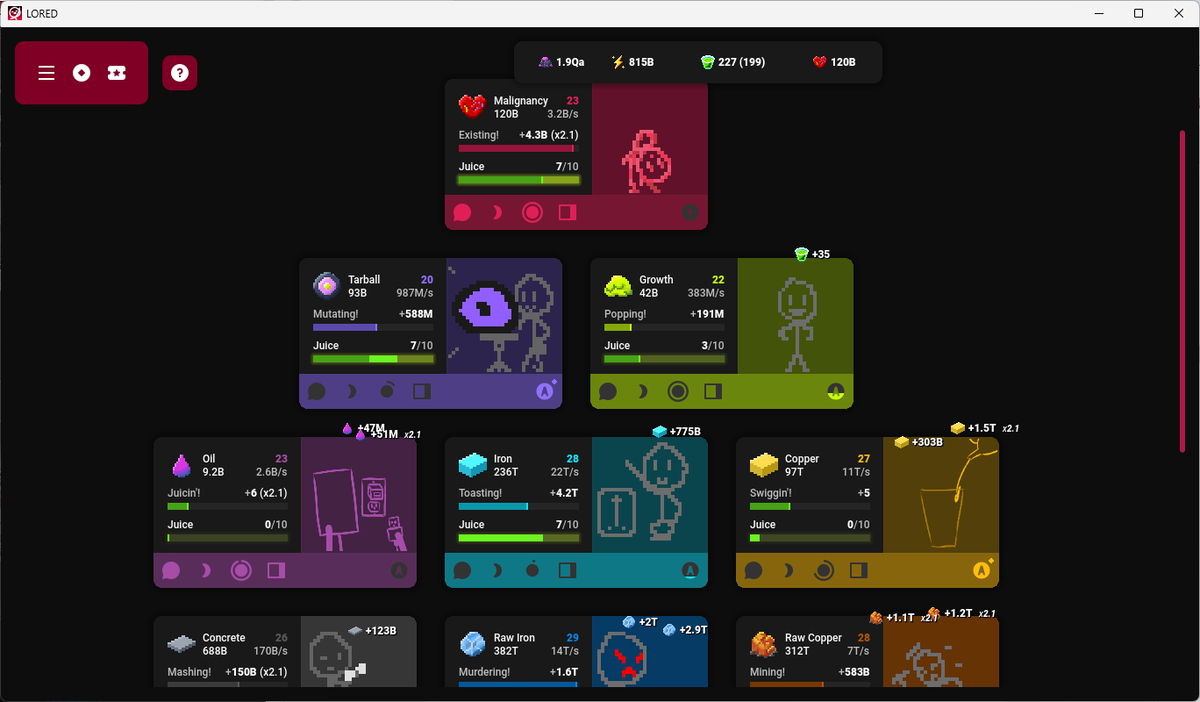The width and height of the screenshot is (1200, 702).
Task: Toggle the Tarball moon sleep icon
Action: coord(351,391)
